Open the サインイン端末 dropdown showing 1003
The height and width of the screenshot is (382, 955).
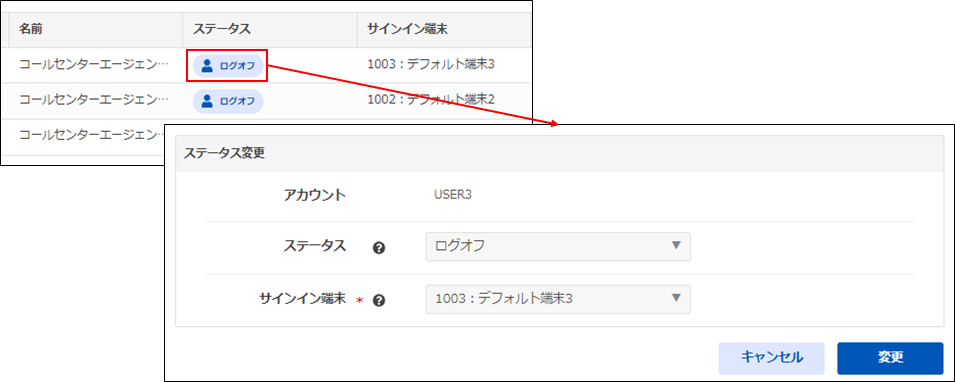[558, 299]
